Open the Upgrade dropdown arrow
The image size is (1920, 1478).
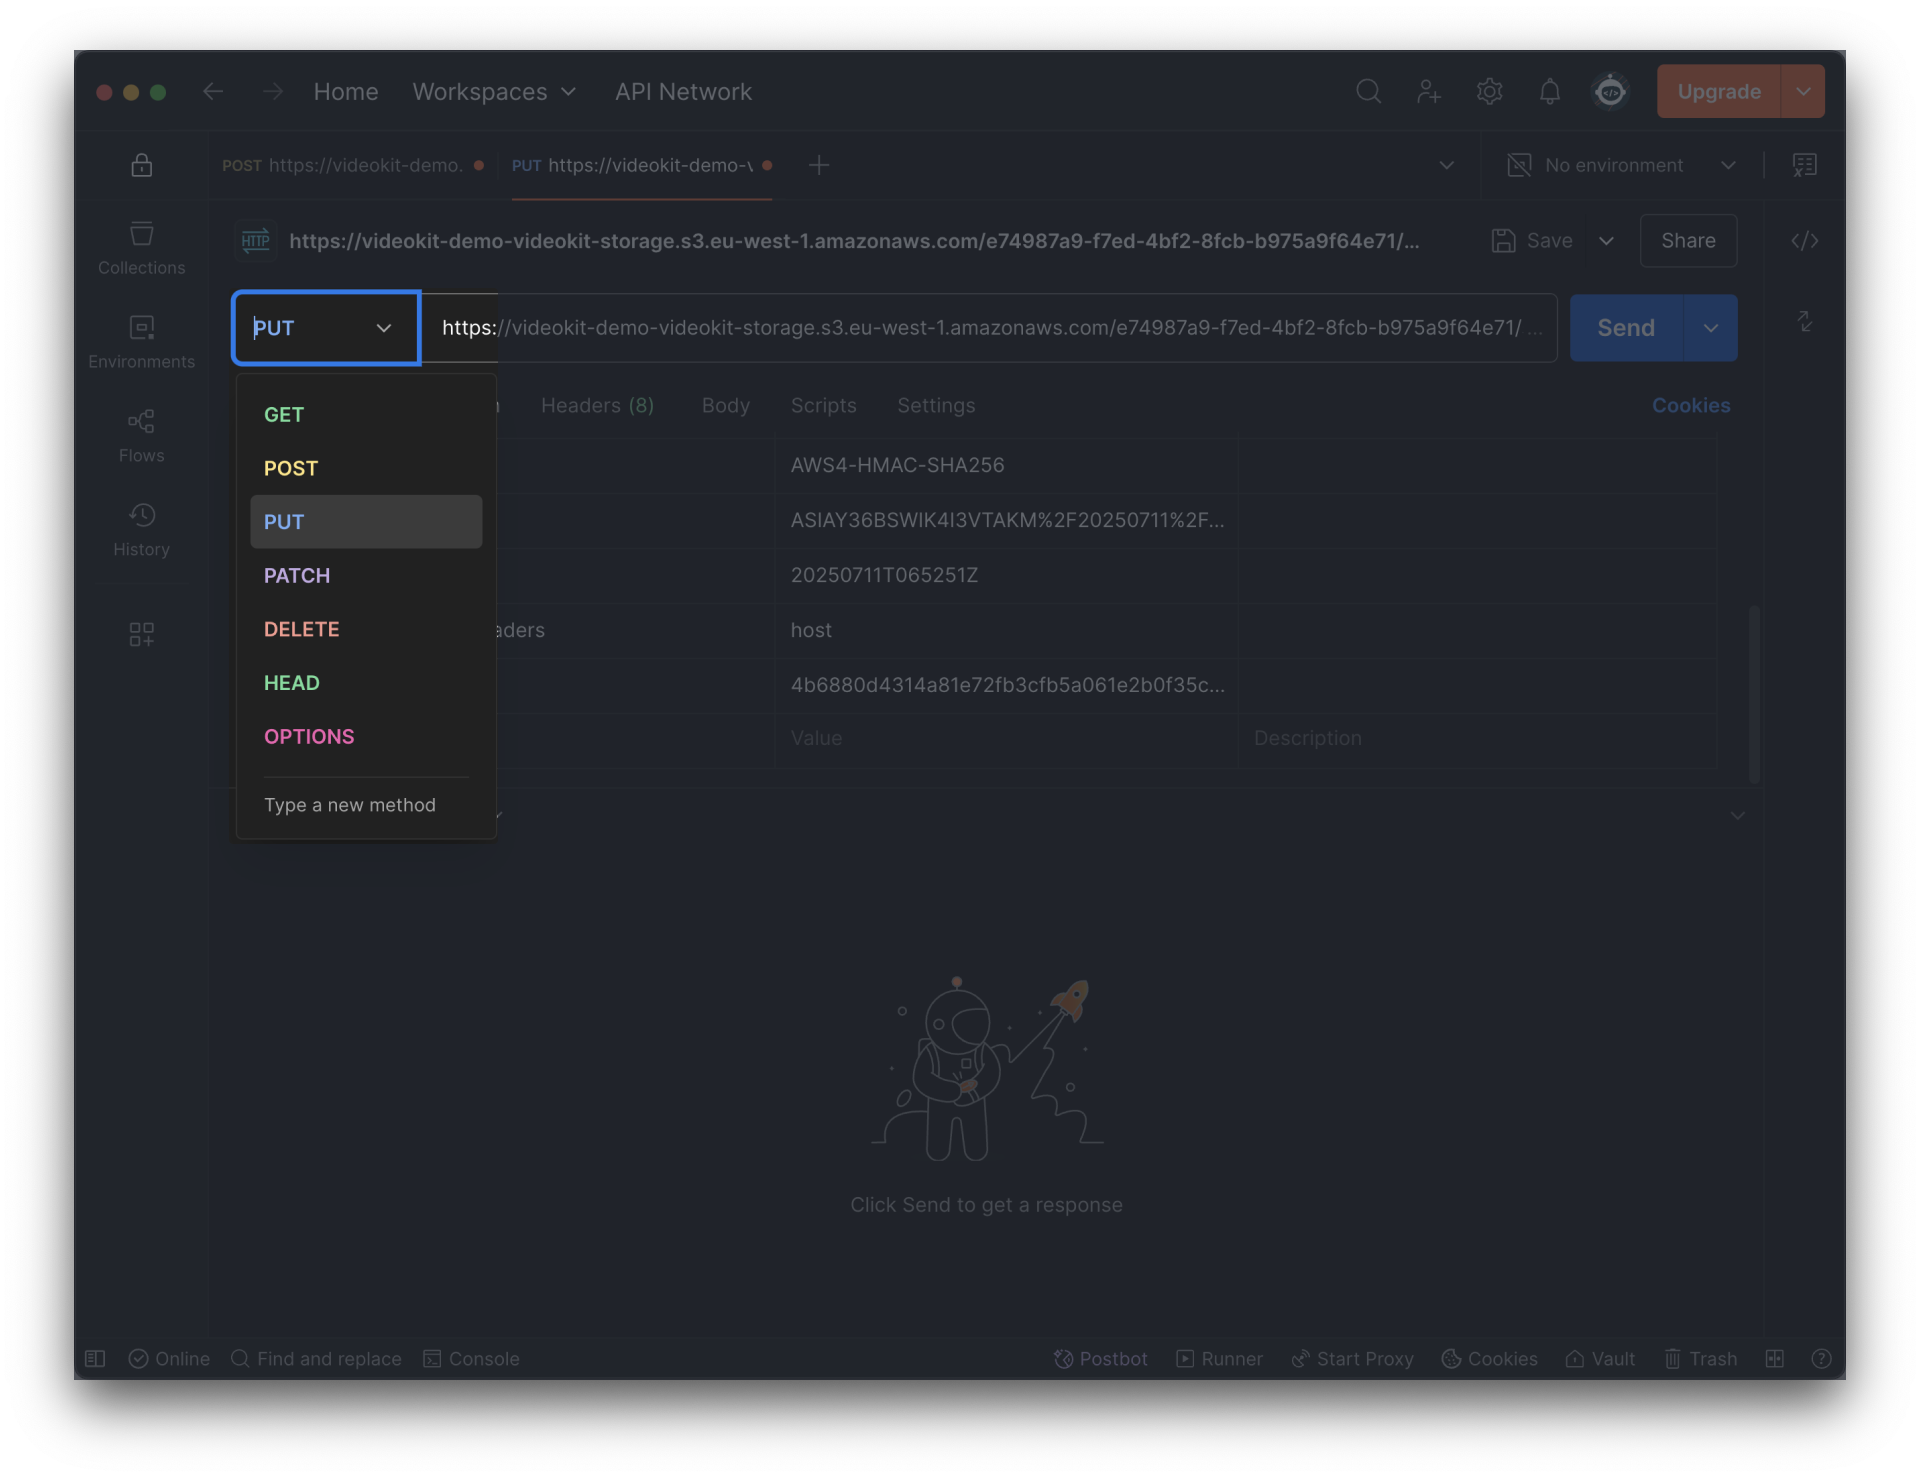tap(1803, 92)
